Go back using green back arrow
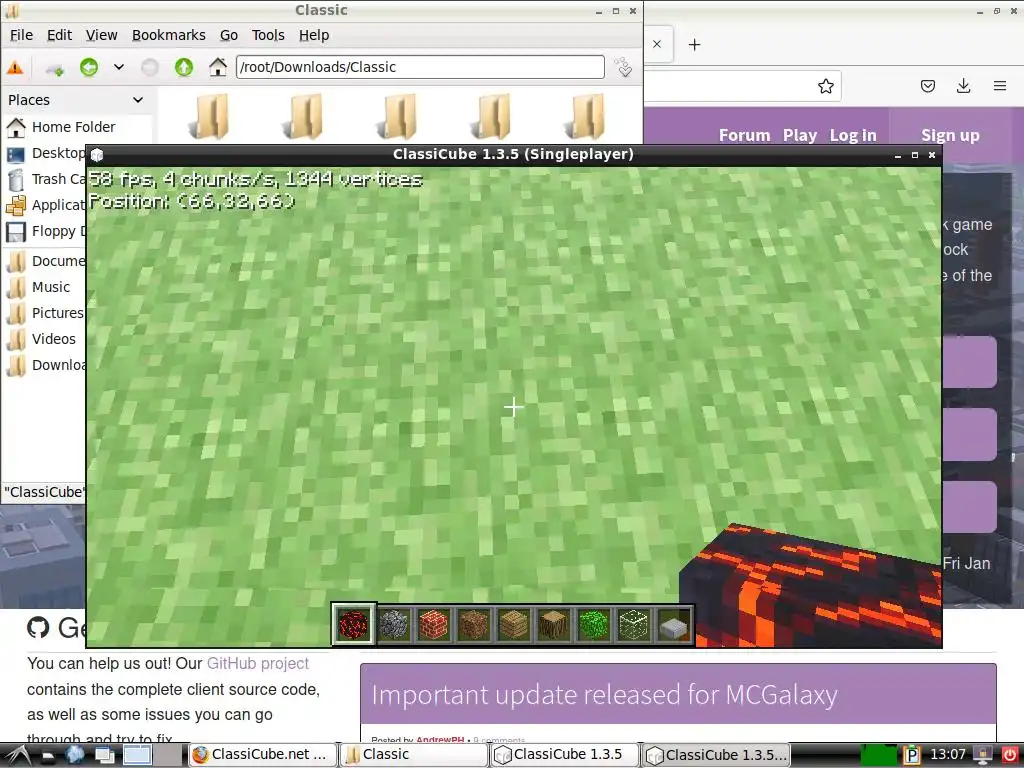 click(89, 67)
